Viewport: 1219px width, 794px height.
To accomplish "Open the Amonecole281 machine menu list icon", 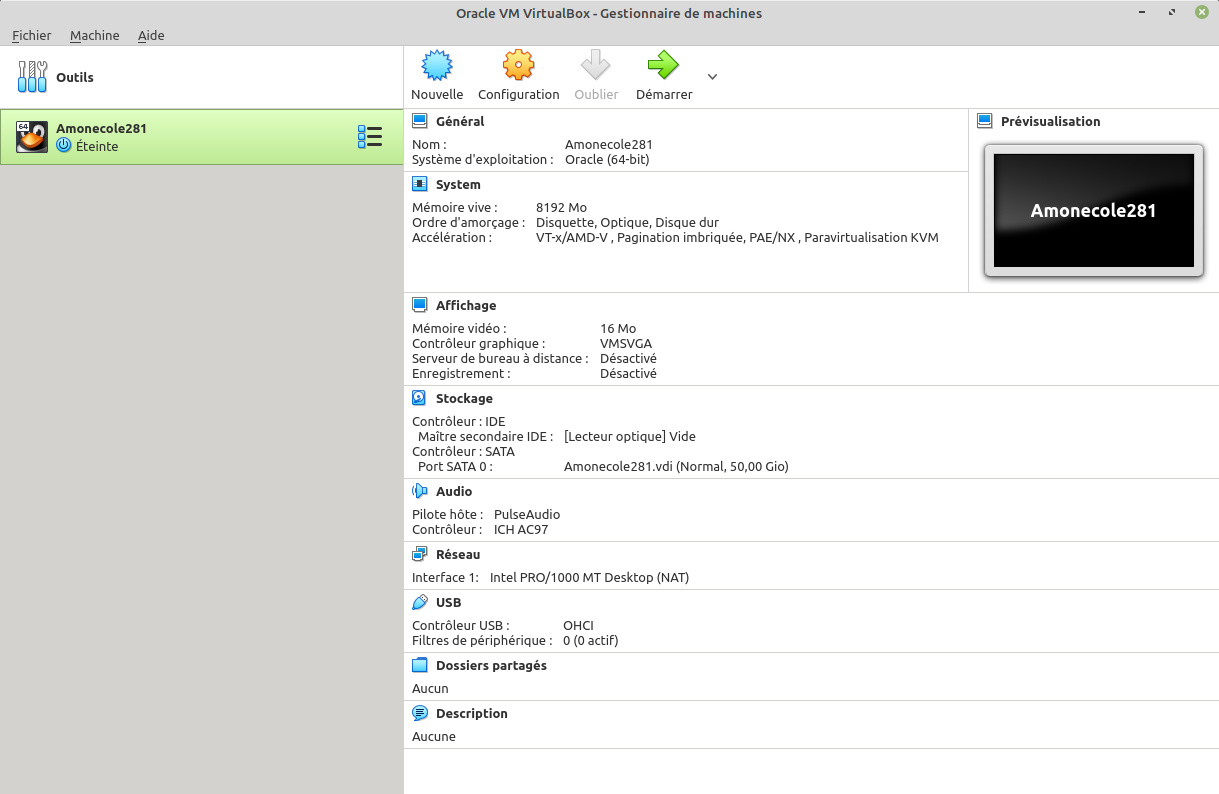I will click(x=369, y=137).
